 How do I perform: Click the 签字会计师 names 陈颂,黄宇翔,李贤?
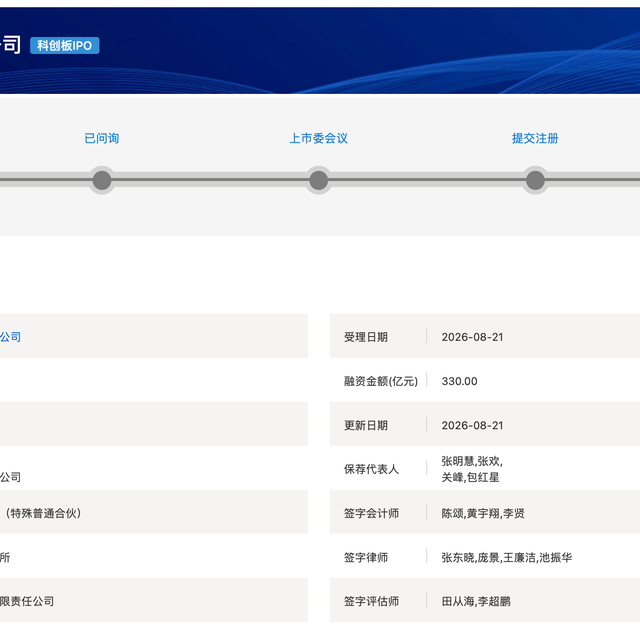483,513
